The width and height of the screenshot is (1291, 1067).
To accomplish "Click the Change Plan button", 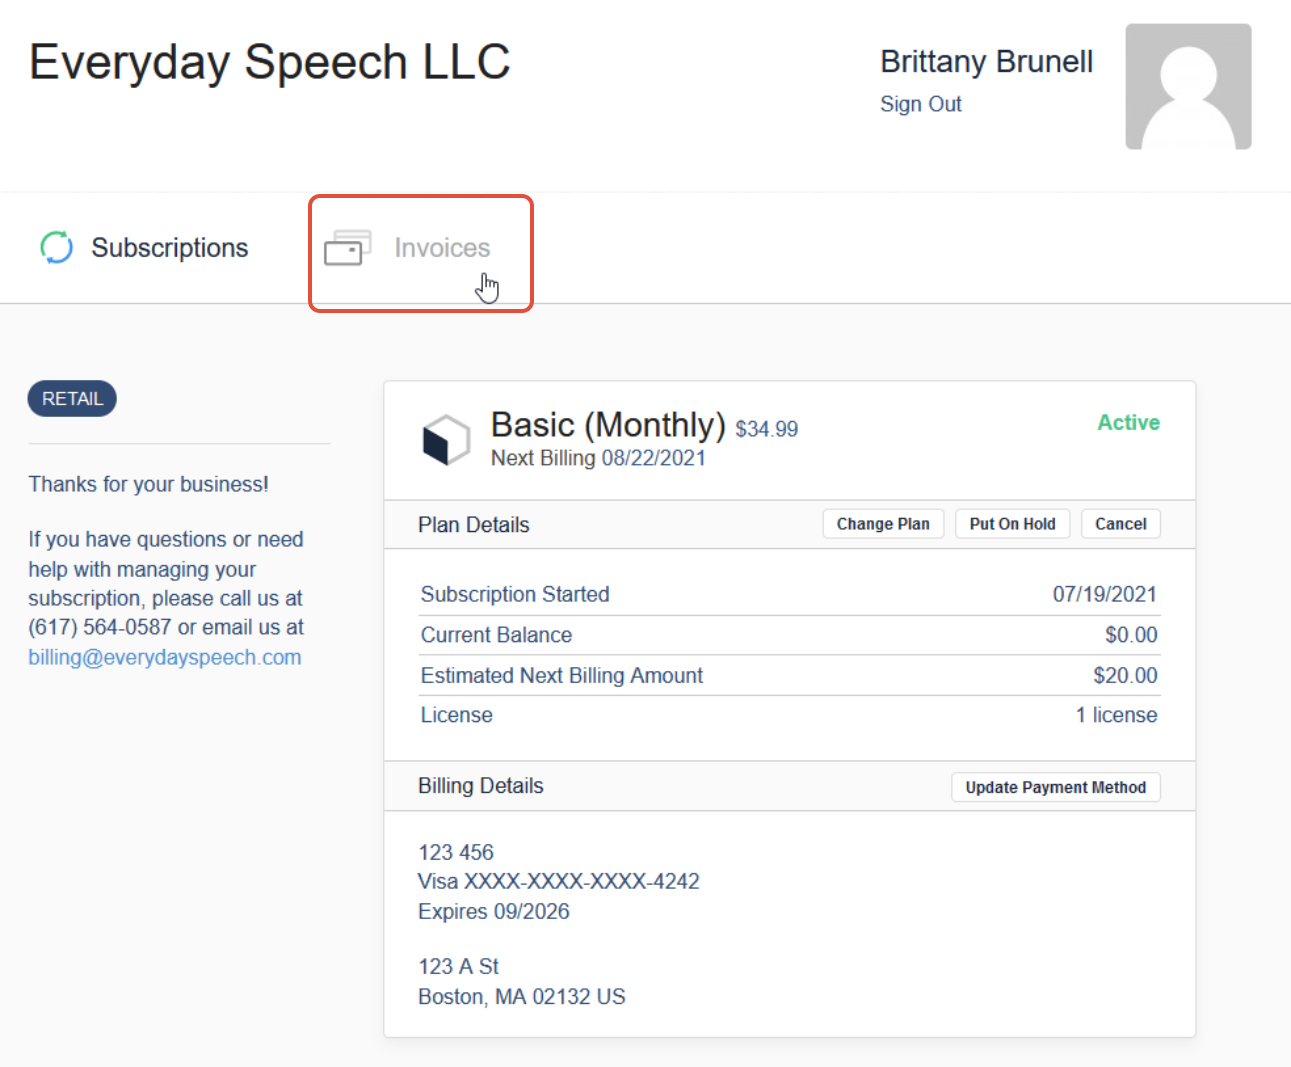I will tap(883, 524).
